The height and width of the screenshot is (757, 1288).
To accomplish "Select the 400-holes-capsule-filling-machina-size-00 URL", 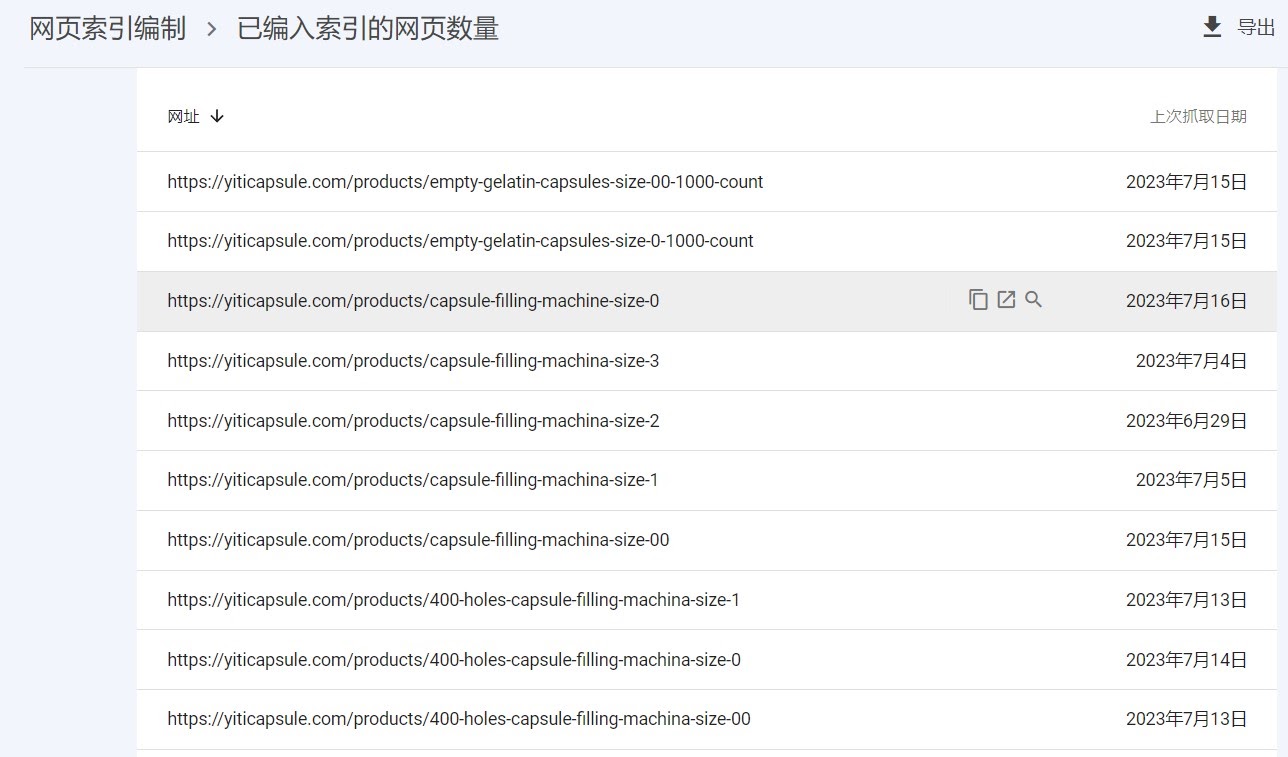I will [459, 719].
